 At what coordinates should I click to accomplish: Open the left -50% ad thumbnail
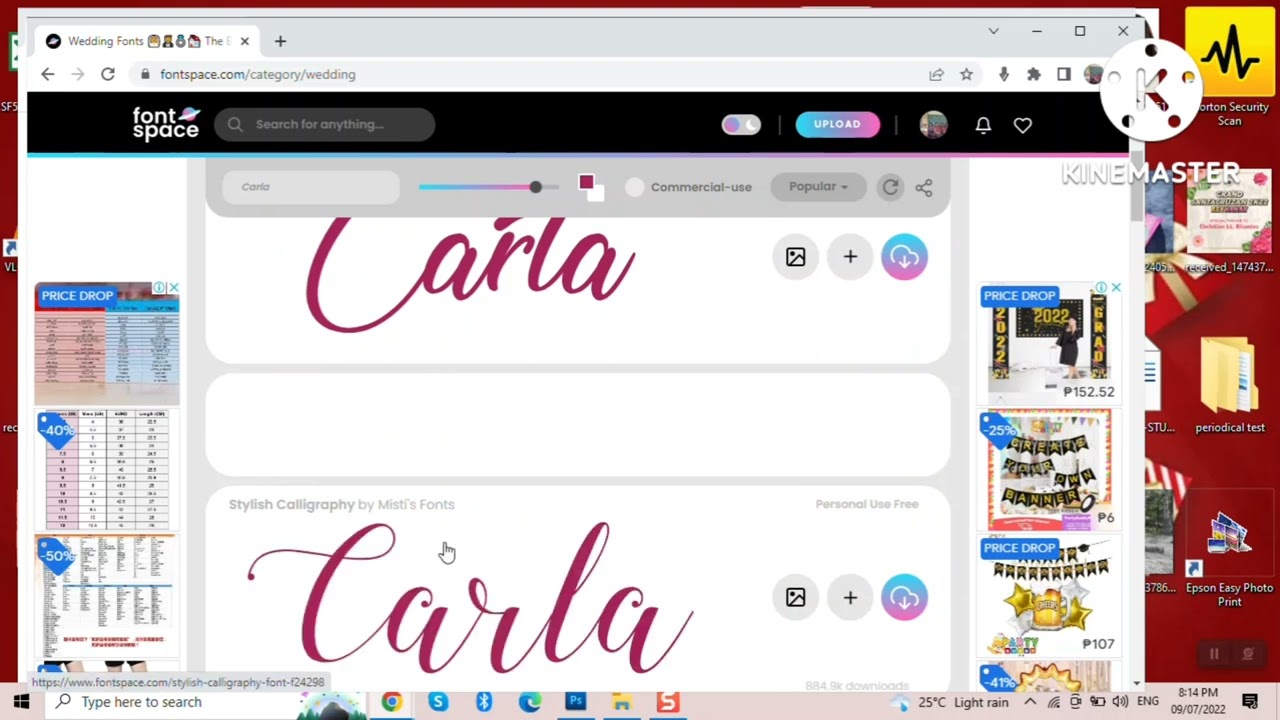[x=107, y=596]
